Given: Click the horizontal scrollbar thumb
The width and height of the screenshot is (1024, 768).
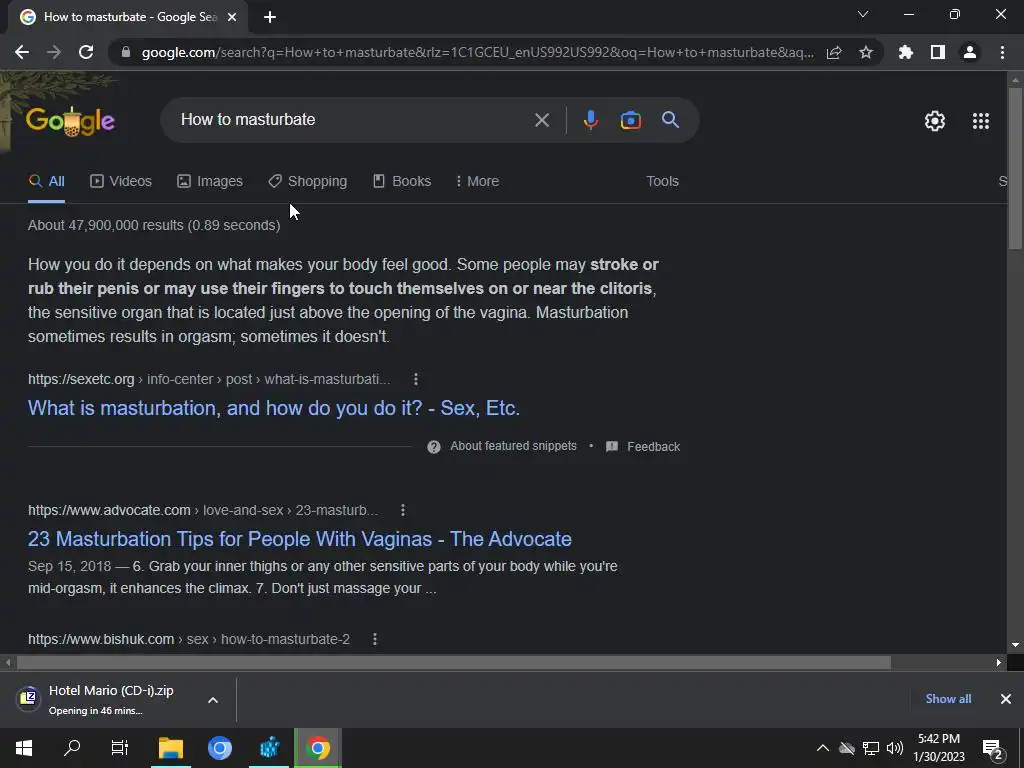Looking at the screenshot, I should (x=453, y=662).
